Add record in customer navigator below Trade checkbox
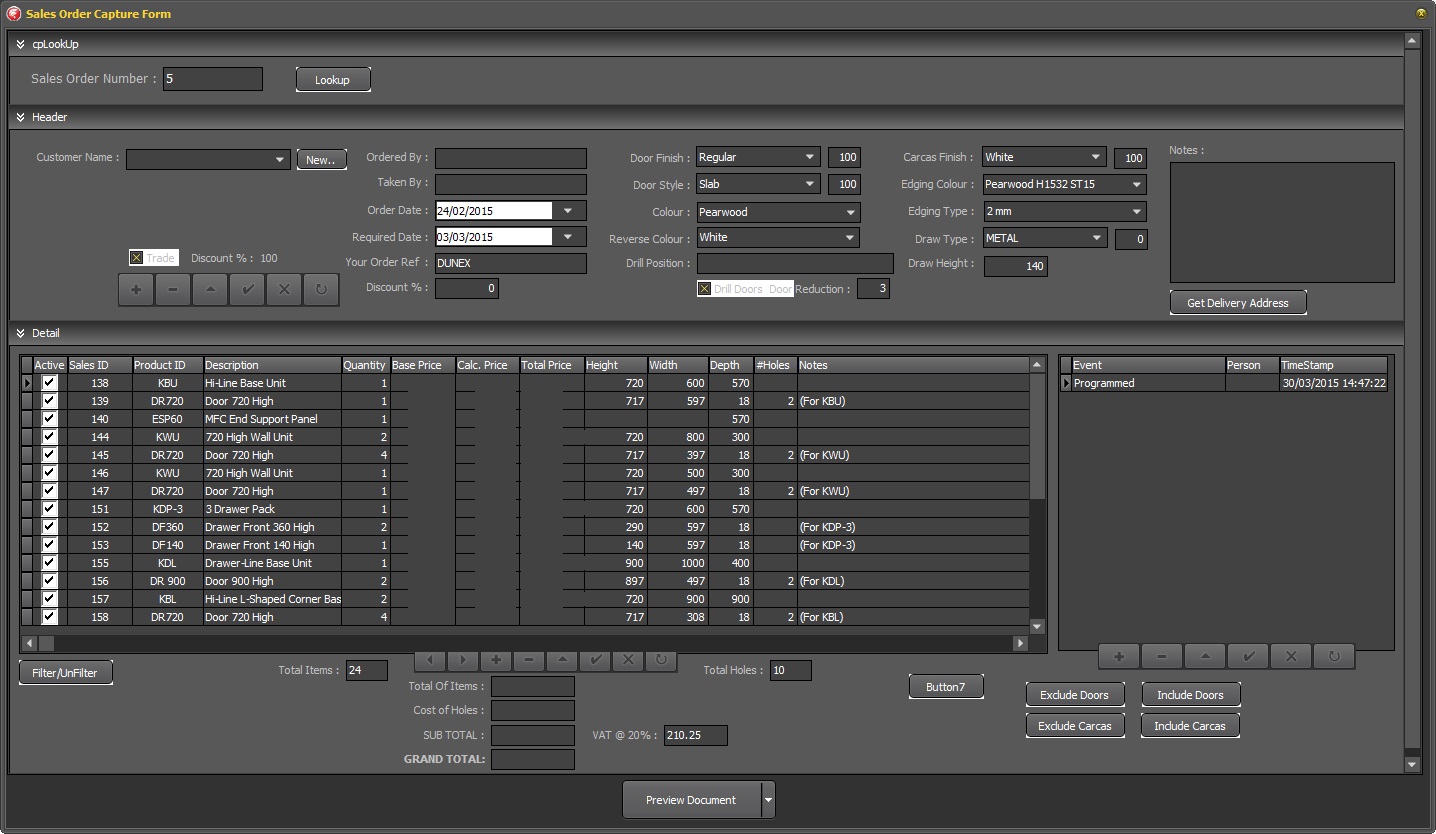The height and width of the screenshot is (834, 1436). click(136, 290)
